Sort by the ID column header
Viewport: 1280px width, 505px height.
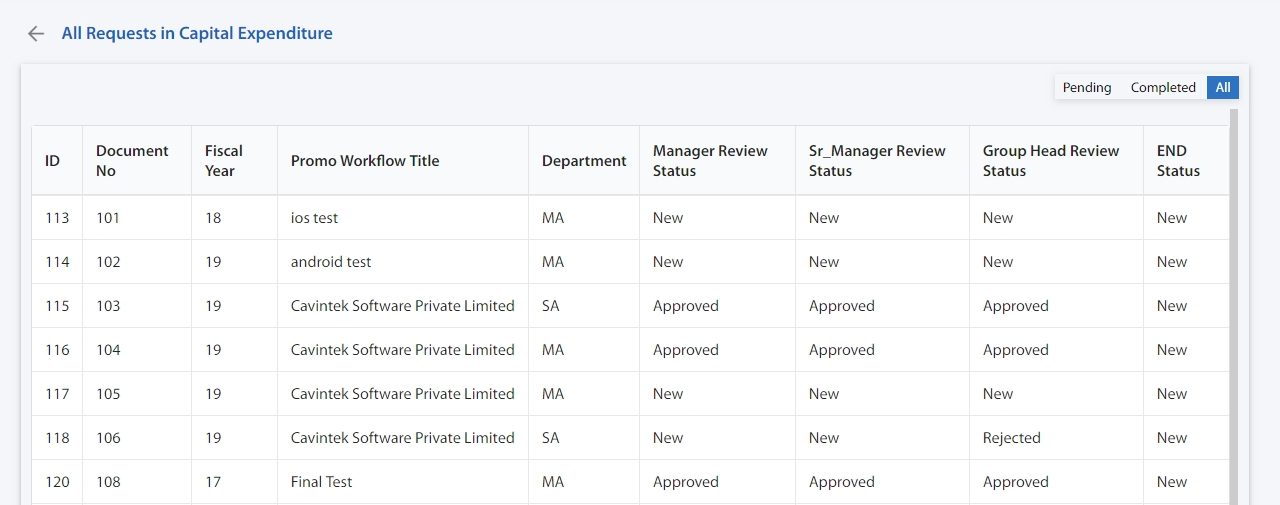53,161
